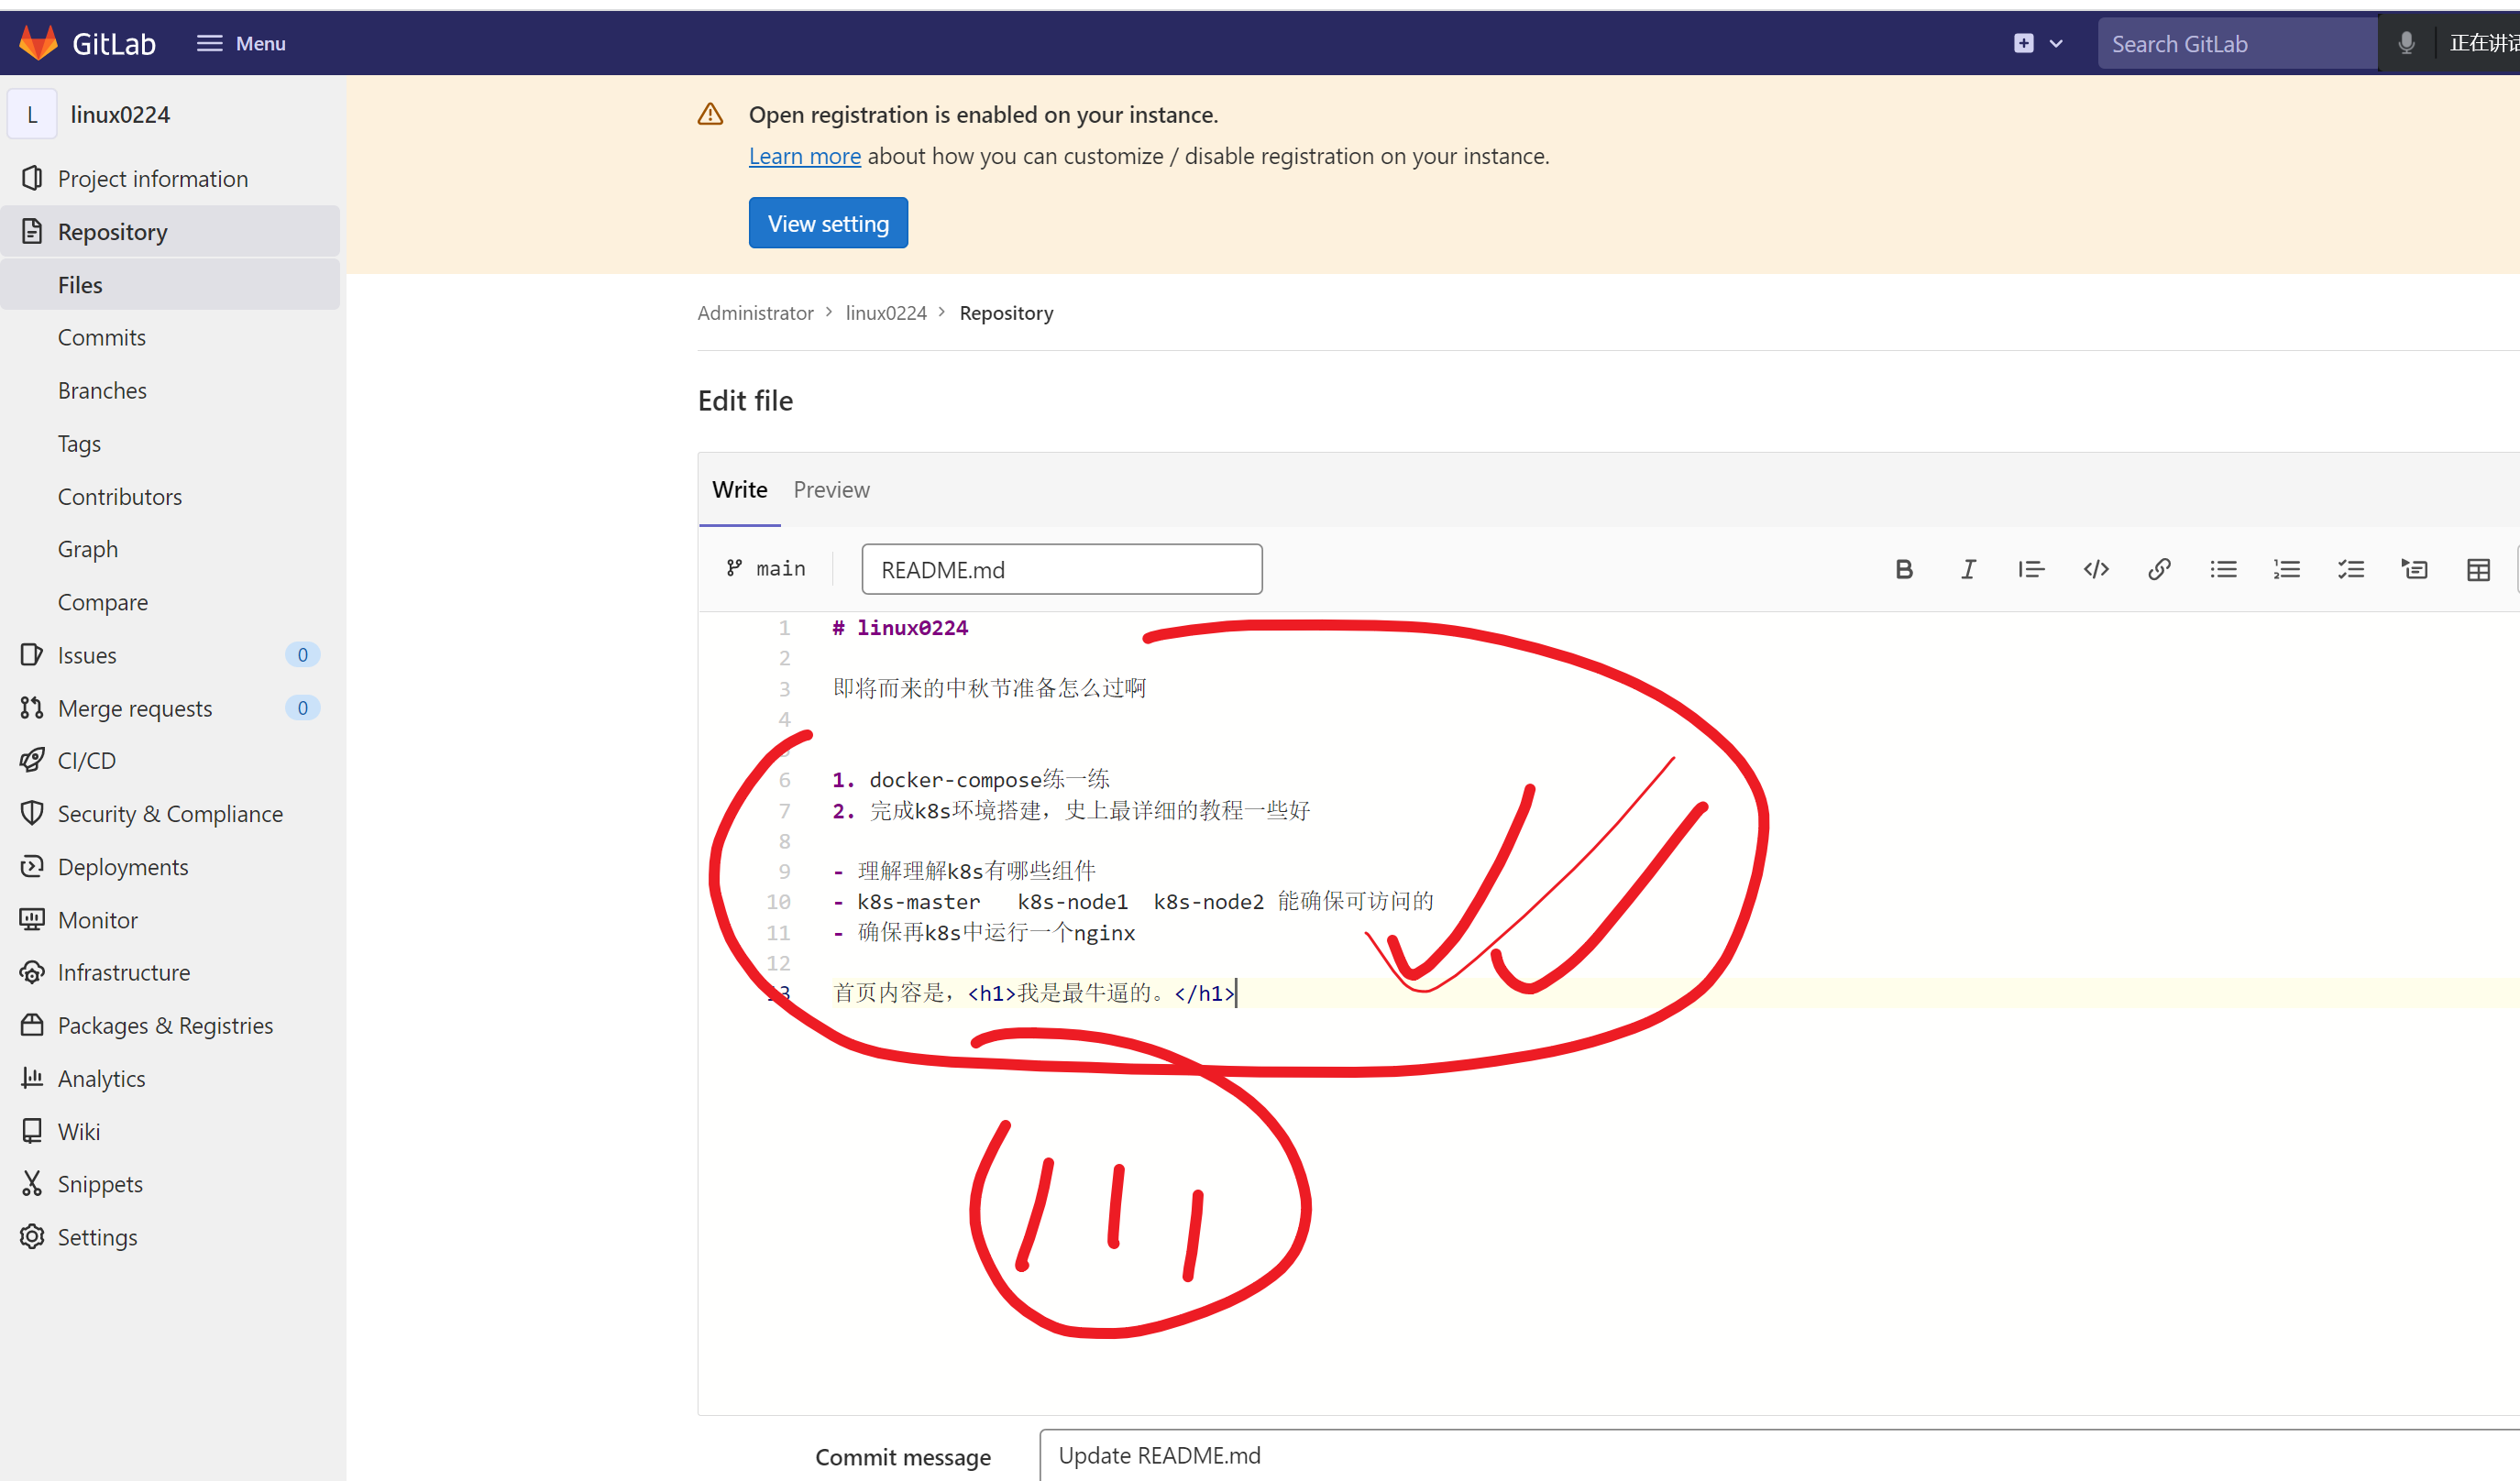Click the GitLab fox logo

[x=38, y=43]
